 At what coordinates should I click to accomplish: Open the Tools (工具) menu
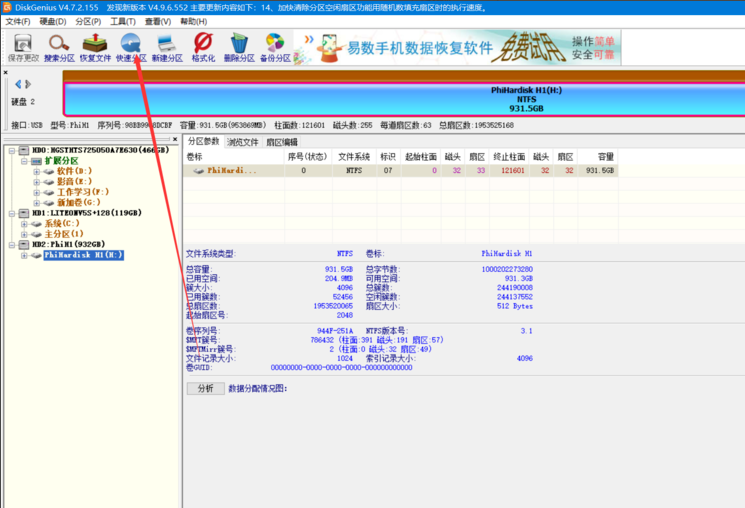coord(123,21)
